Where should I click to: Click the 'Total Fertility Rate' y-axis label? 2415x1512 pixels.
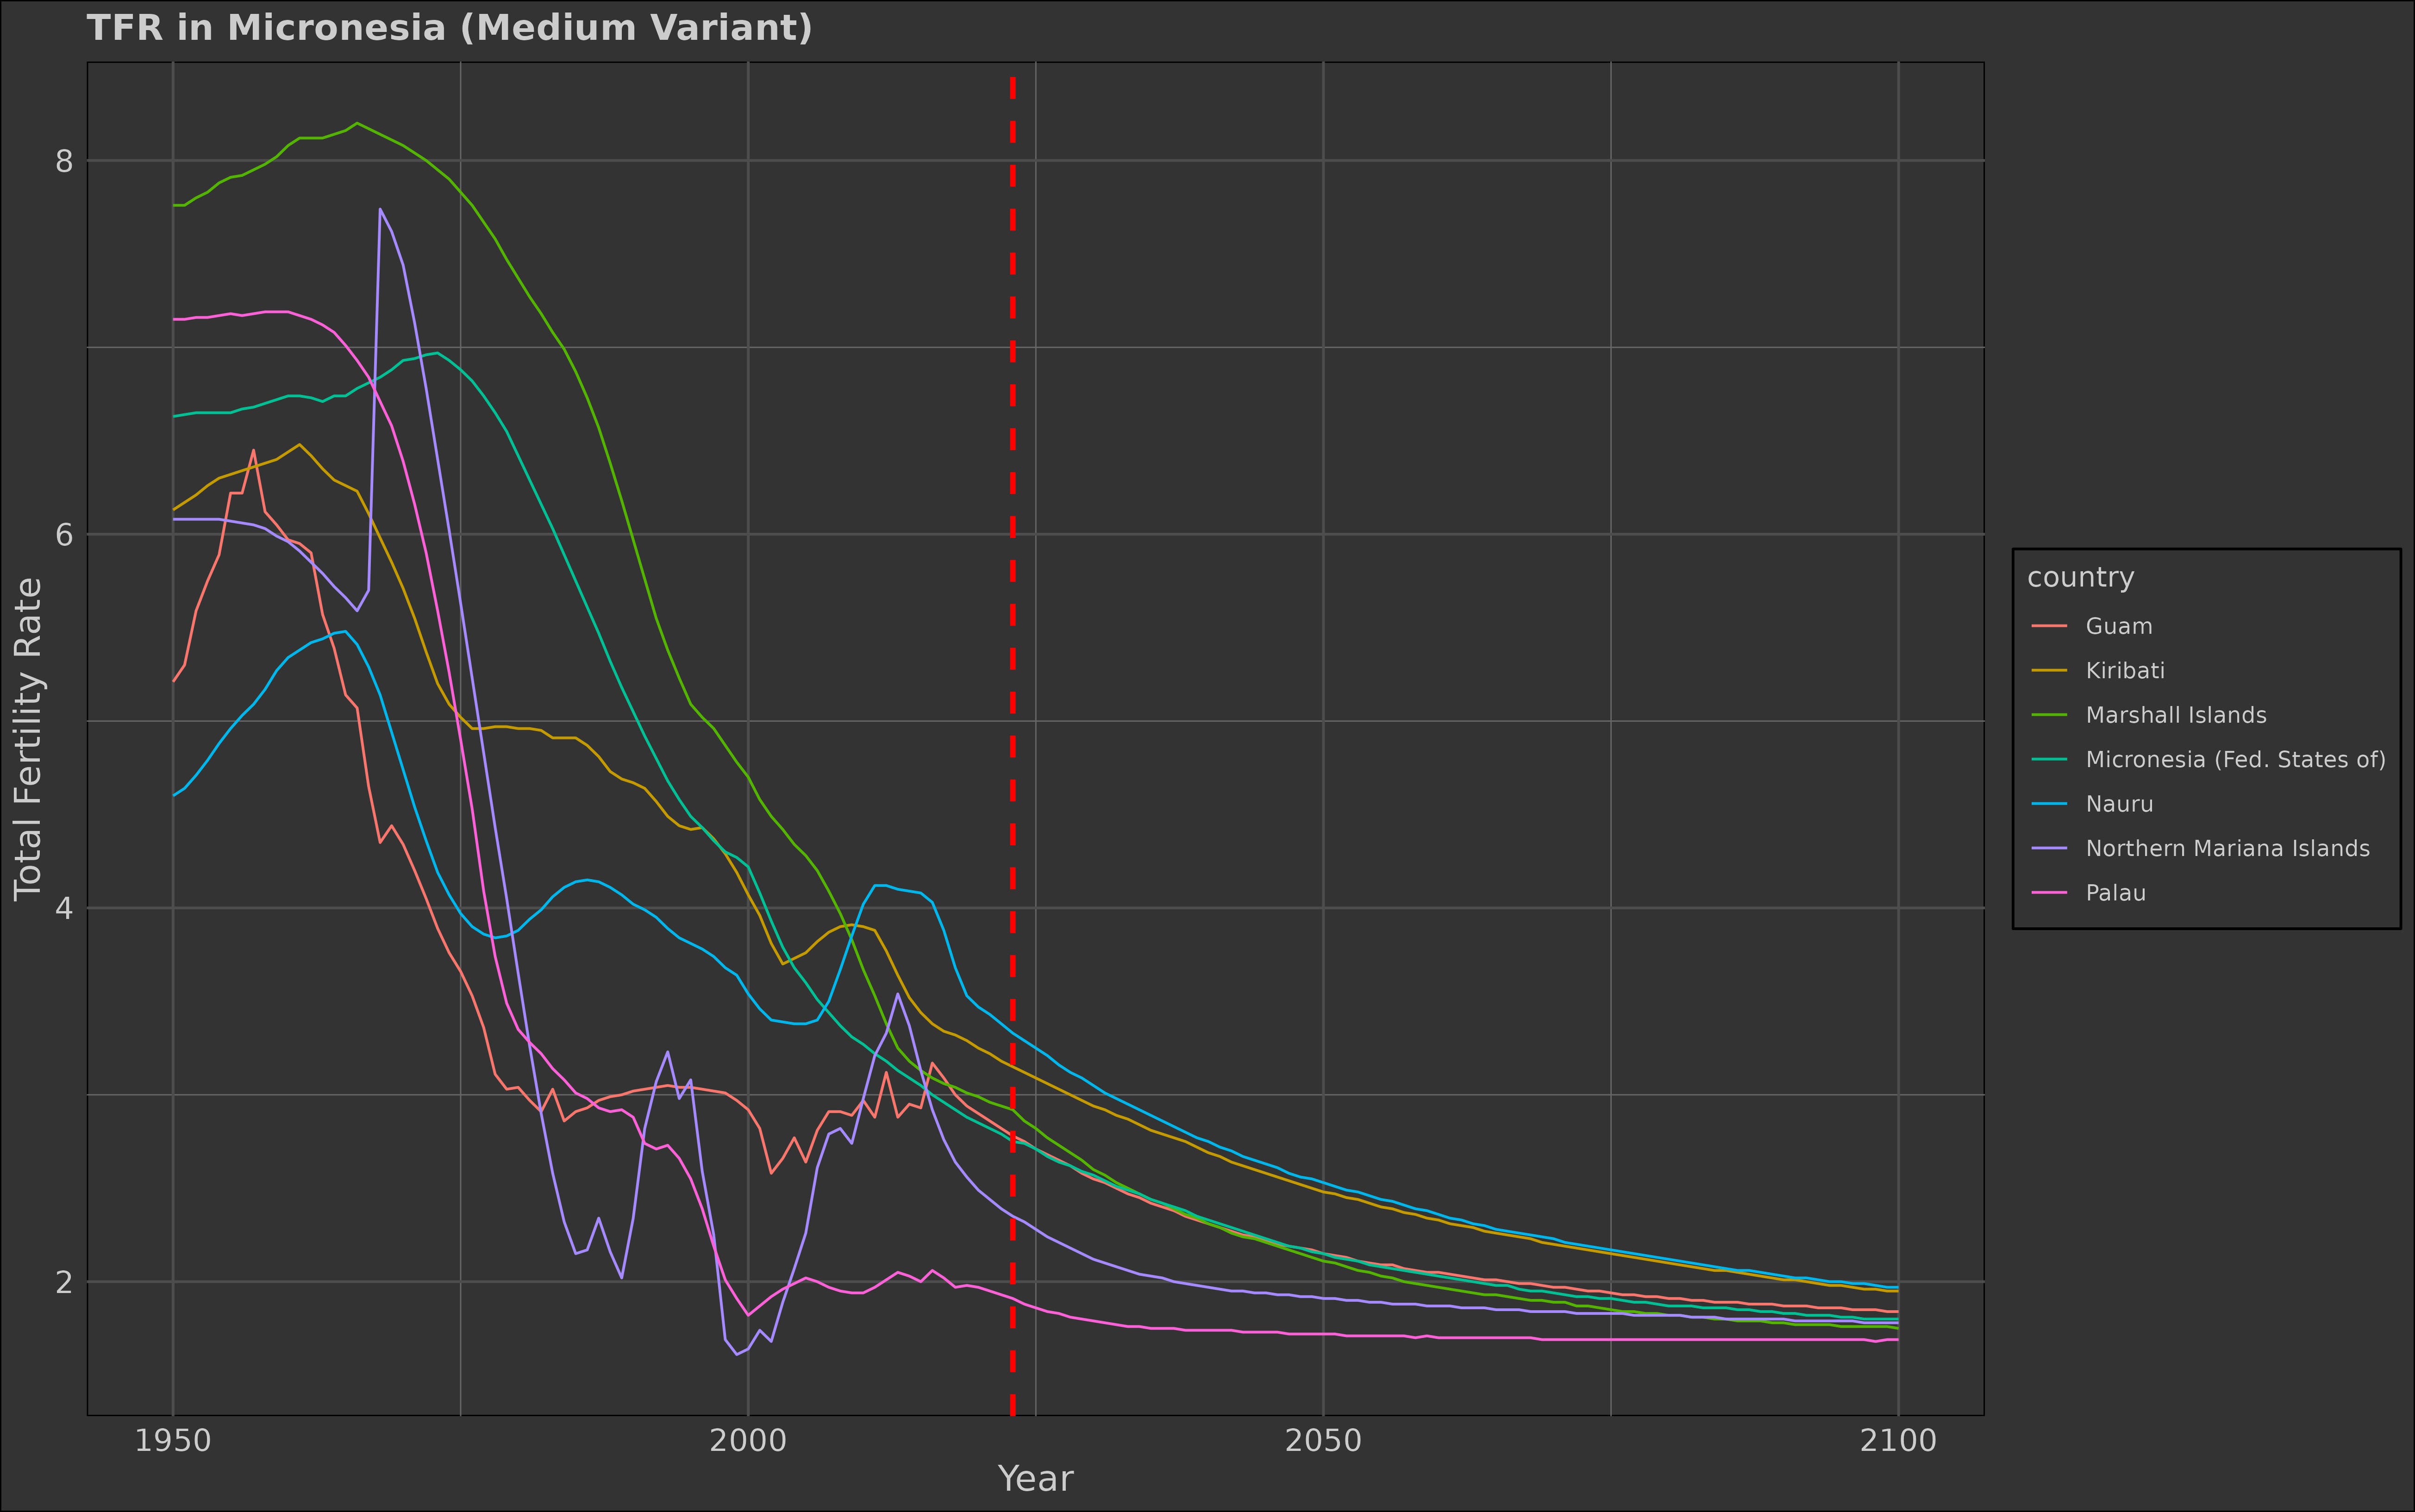[28, 739]
